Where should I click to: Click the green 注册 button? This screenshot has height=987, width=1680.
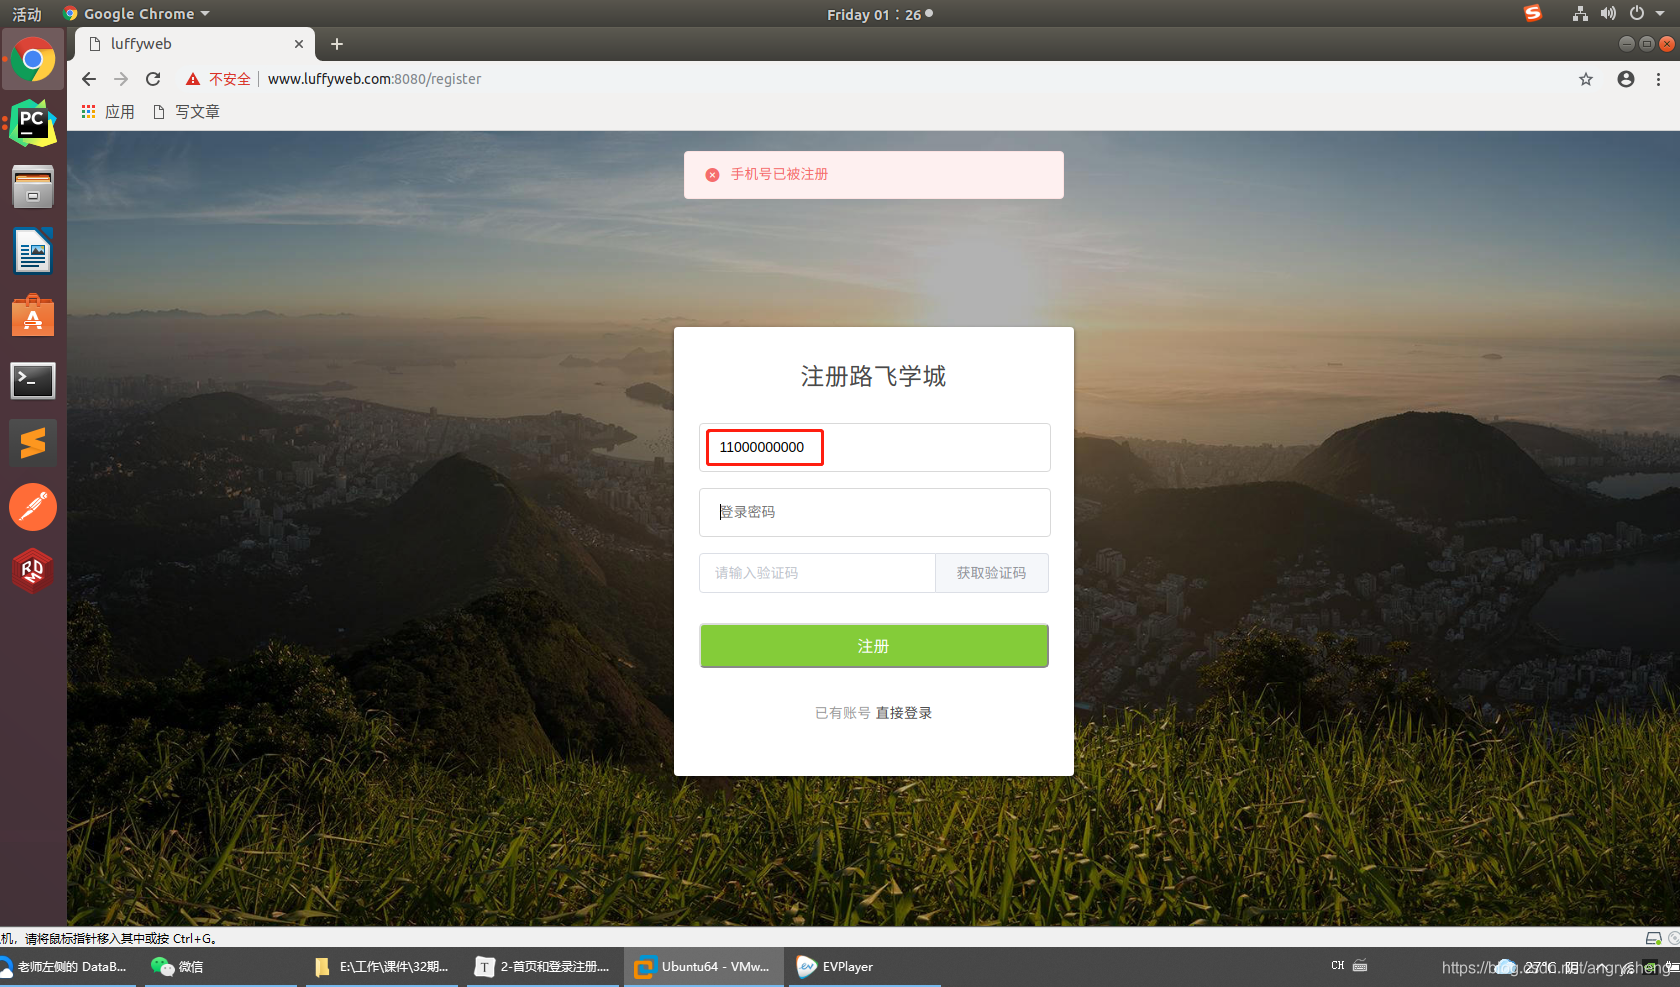coord(874,646)
